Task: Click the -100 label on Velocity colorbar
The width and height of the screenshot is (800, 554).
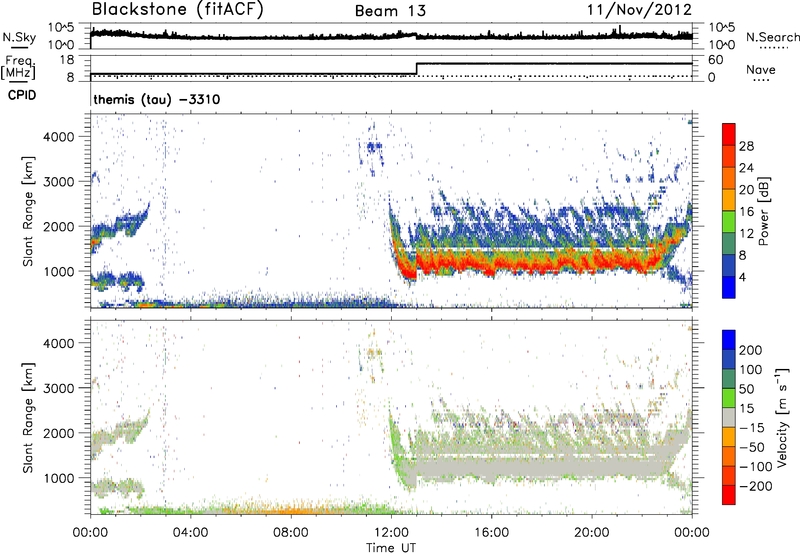Action: [756, 467]
